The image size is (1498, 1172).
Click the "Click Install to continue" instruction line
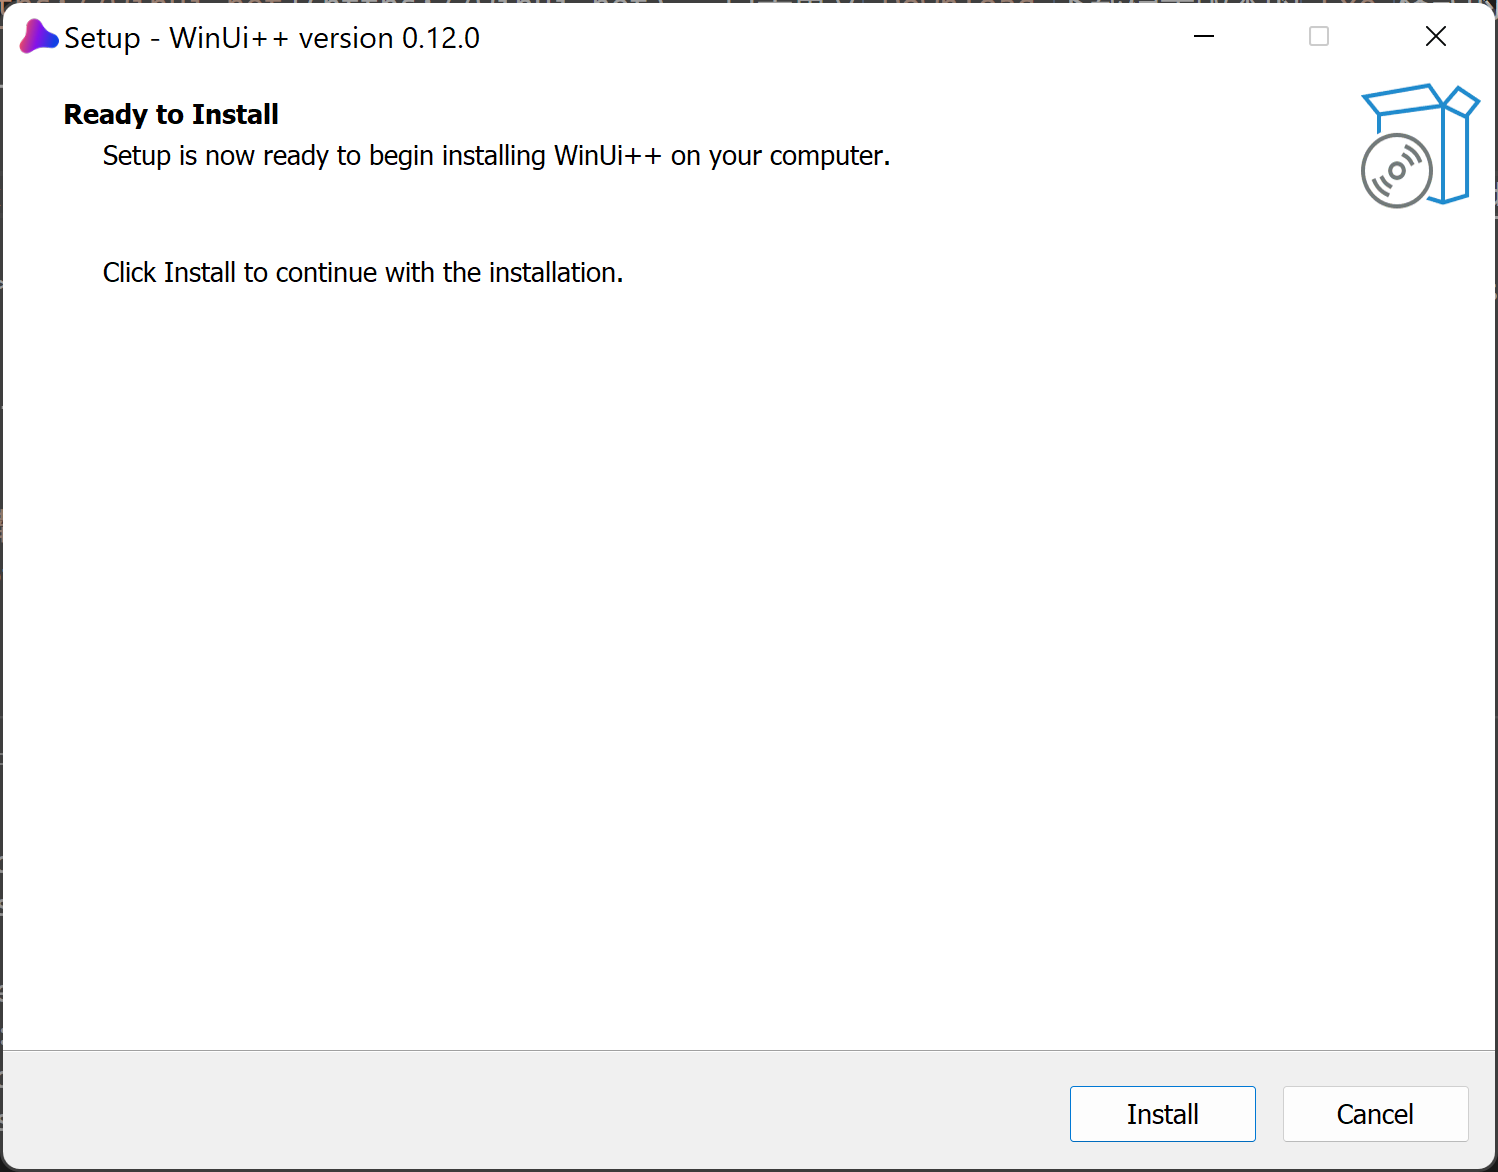[362, 273]
